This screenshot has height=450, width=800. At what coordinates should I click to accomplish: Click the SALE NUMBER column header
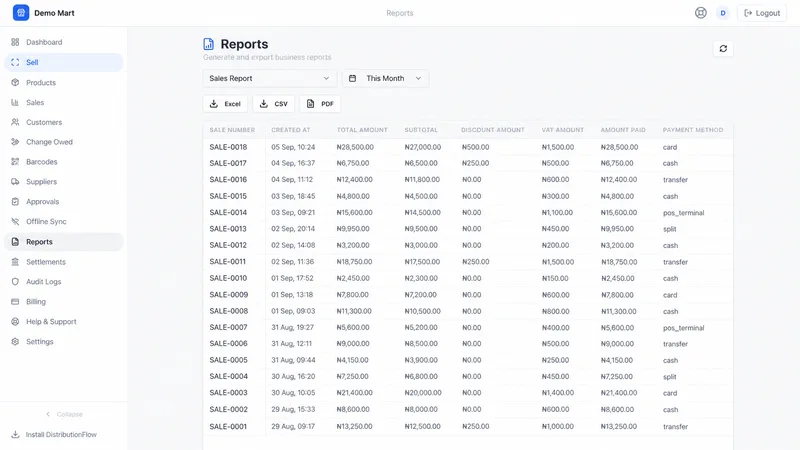coord(232,130)
